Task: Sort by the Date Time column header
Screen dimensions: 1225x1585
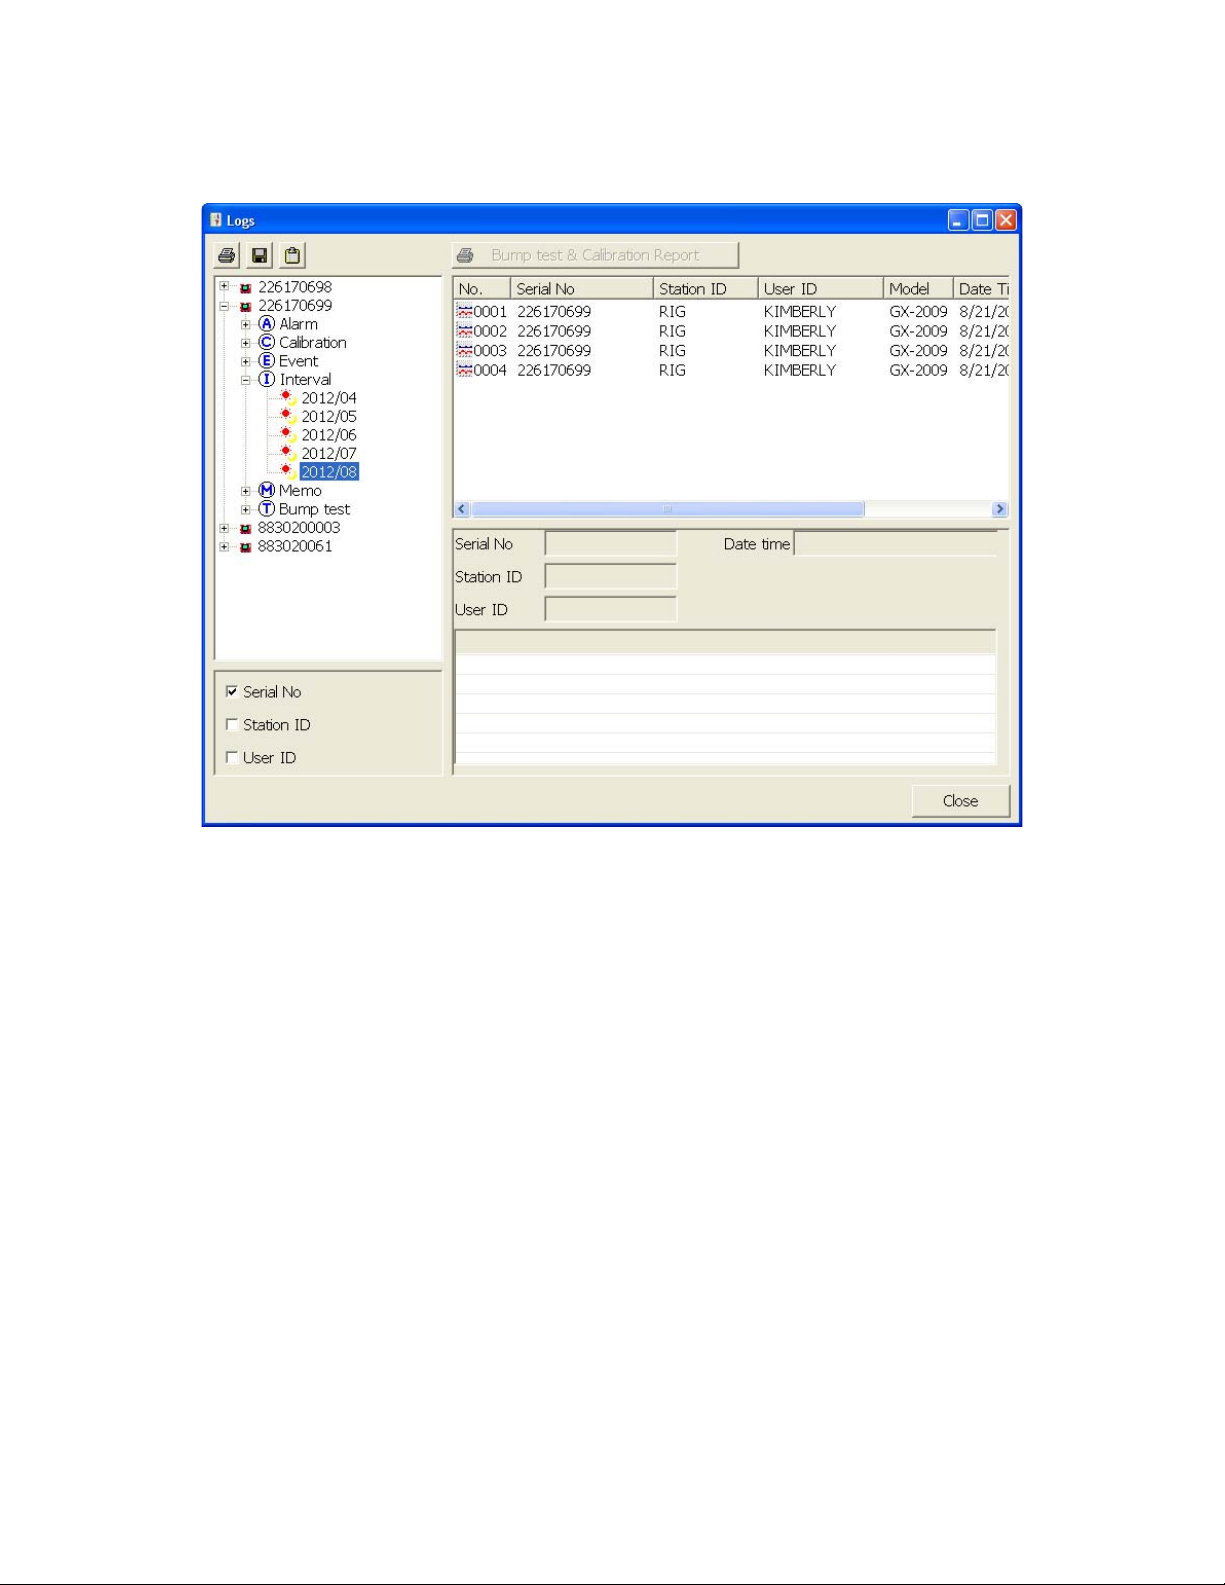Action: (x=981, y=288)
